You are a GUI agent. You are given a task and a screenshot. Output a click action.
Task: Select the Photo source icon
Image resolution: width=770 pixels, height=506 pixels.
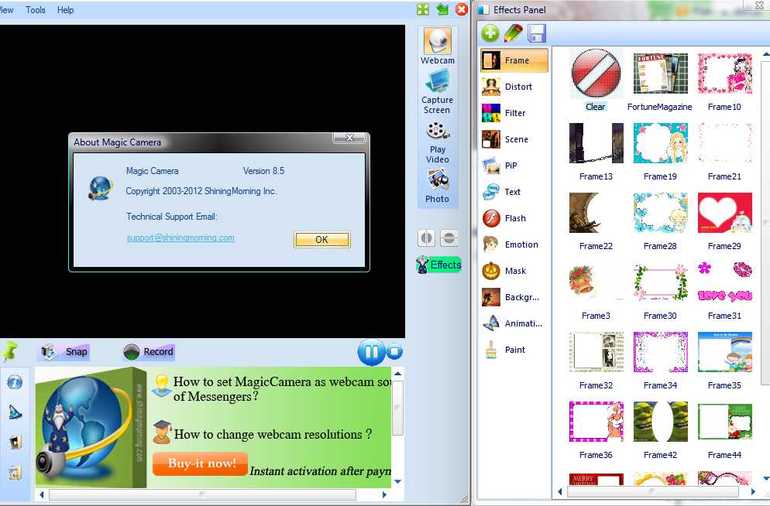(x=437, y=187)
